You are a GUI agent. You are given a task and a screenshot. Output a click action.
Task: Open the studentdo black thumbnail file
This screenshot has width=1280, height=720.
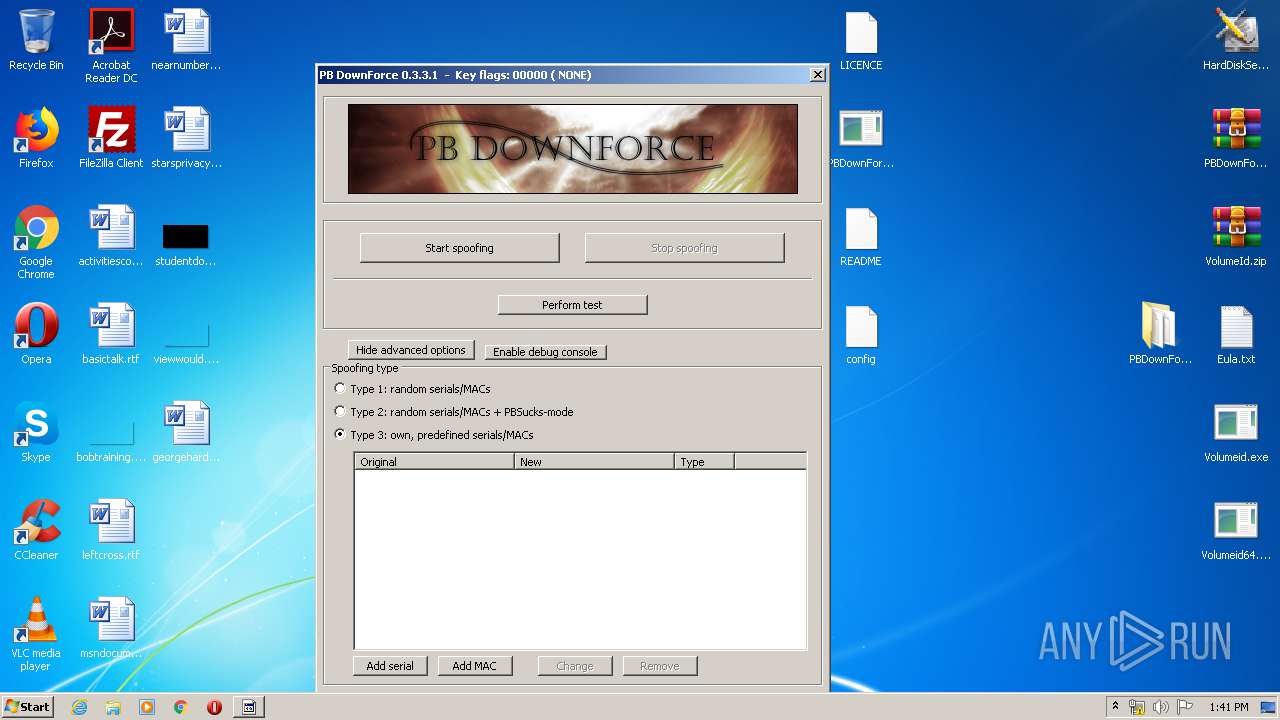pos(186,244)
